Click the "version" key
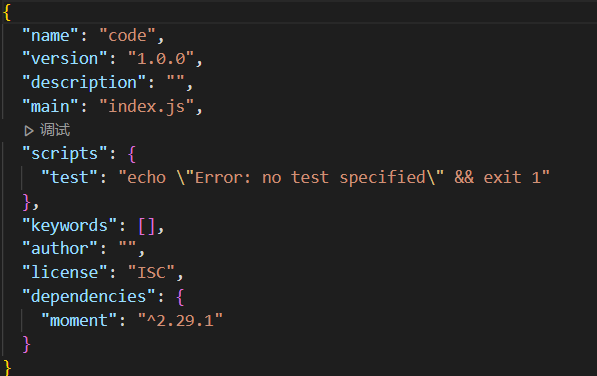 pos(65,59)
